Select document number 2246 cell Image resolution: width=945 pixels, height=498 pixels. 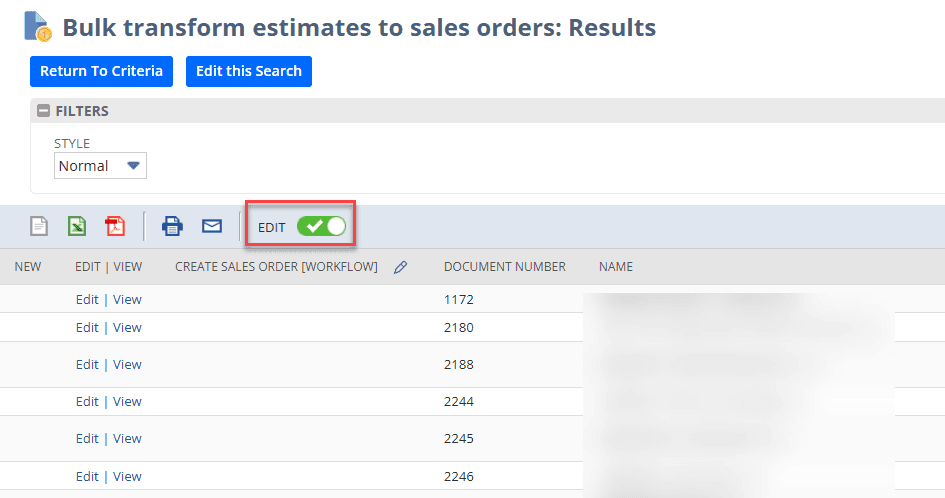(459, 476)
